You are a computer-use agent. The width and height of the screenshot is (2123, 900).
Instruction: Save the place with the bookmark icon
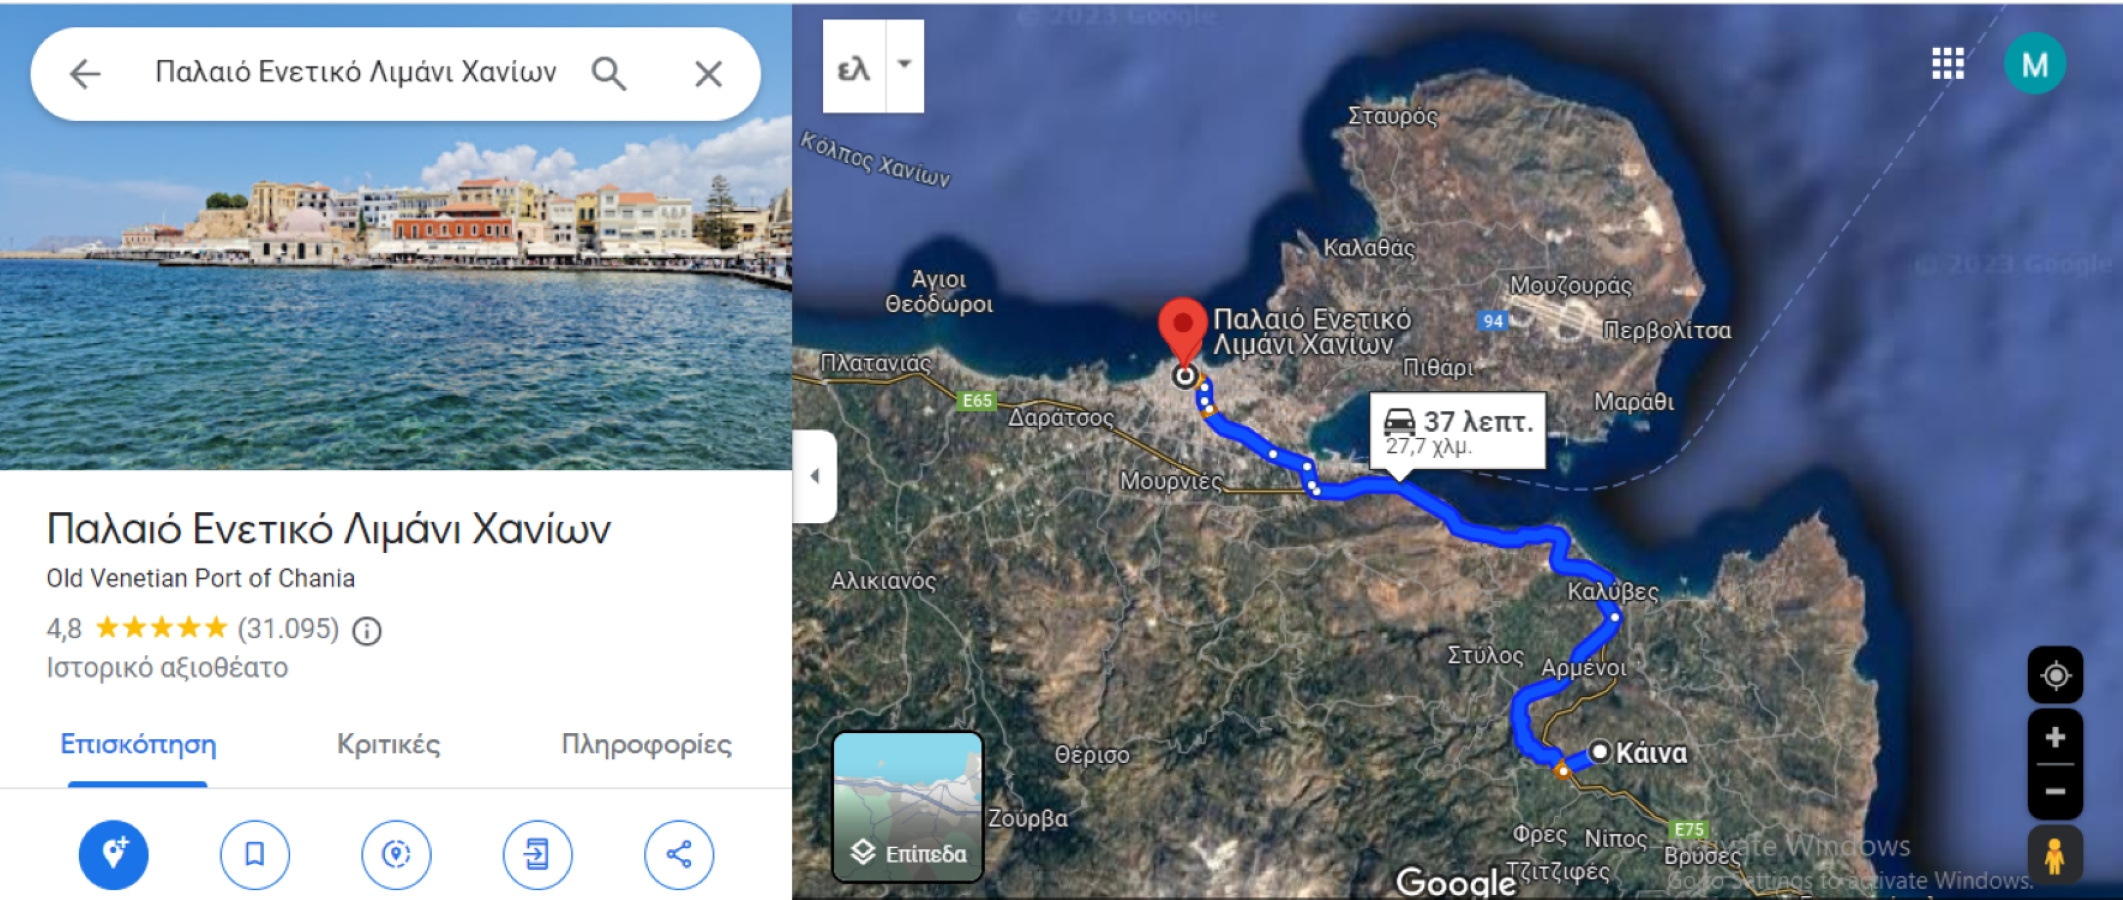255,854
